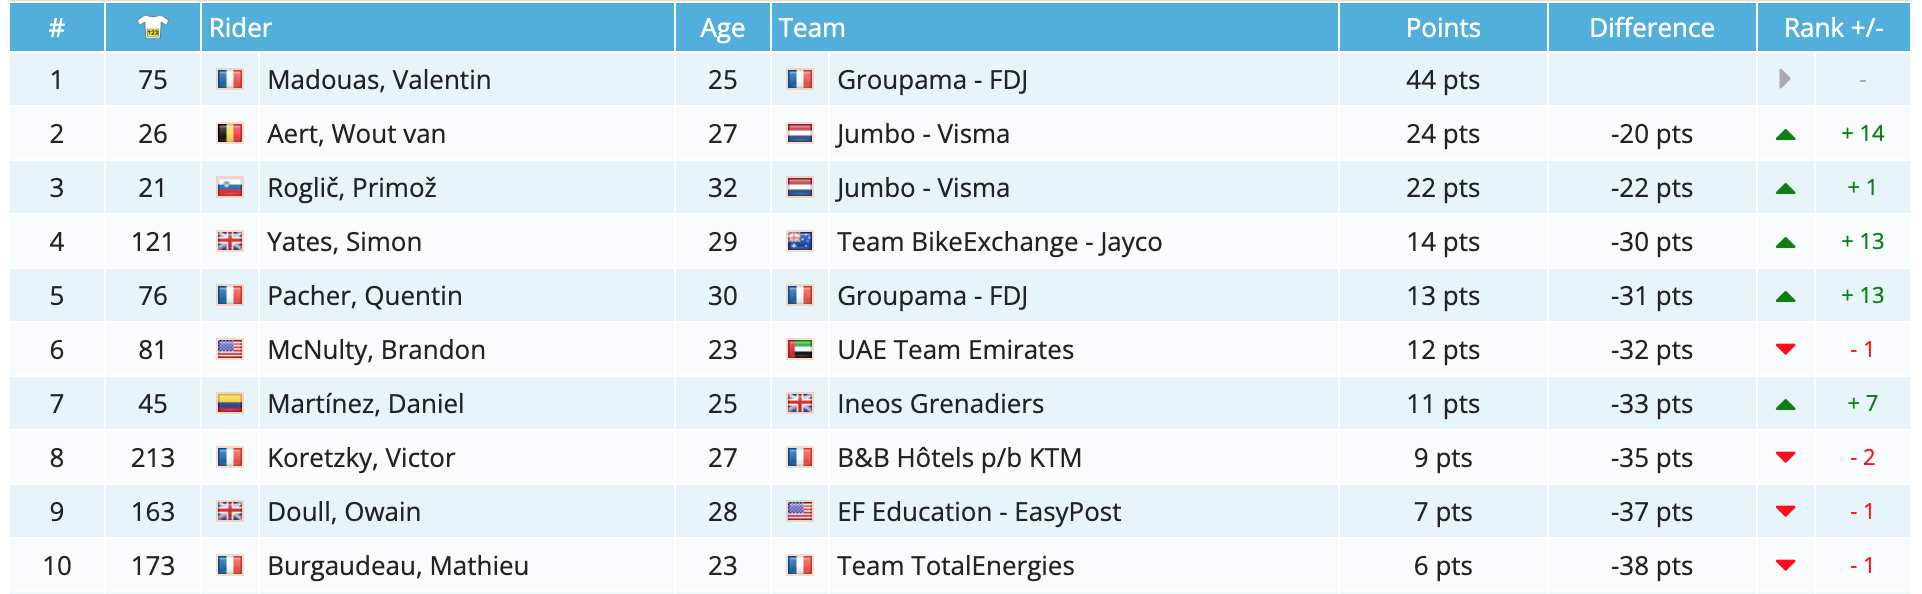Click the Rider column header
Viewport: 1922px width, 594px height.
click(241, 28)
